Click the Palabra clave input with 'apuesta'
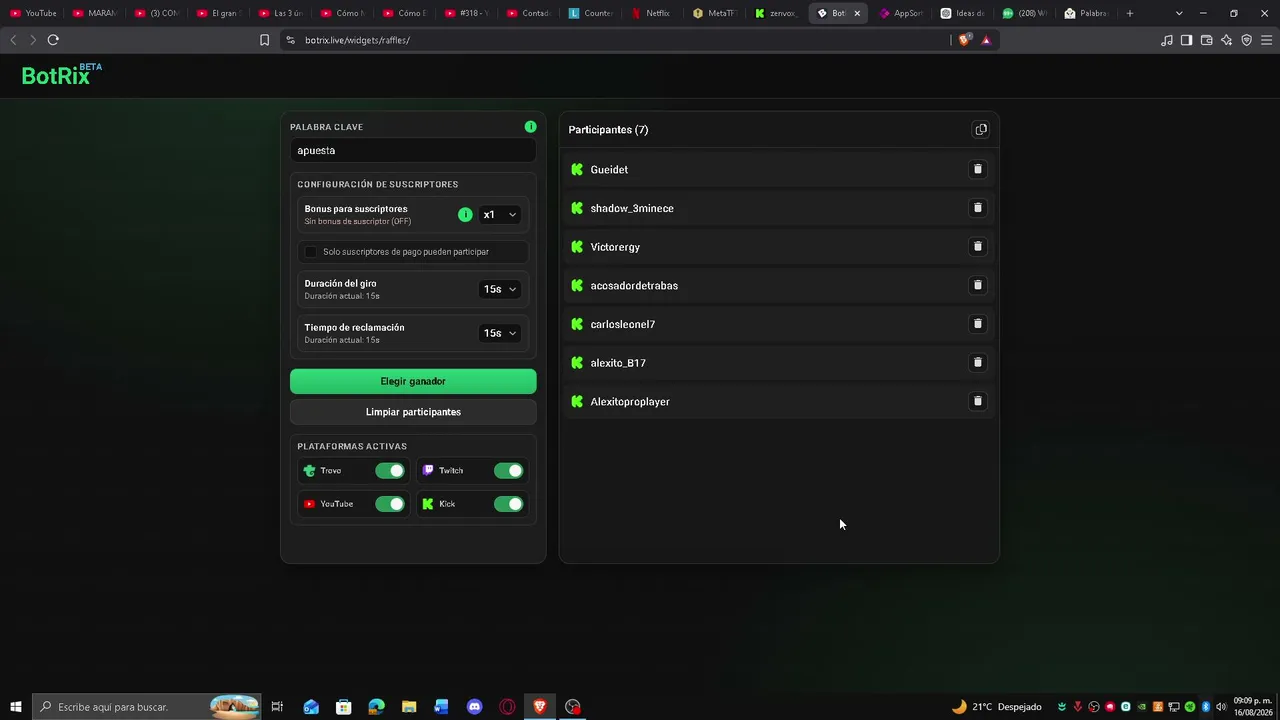This screenshot has height=720, width=1280. (413, 150)
